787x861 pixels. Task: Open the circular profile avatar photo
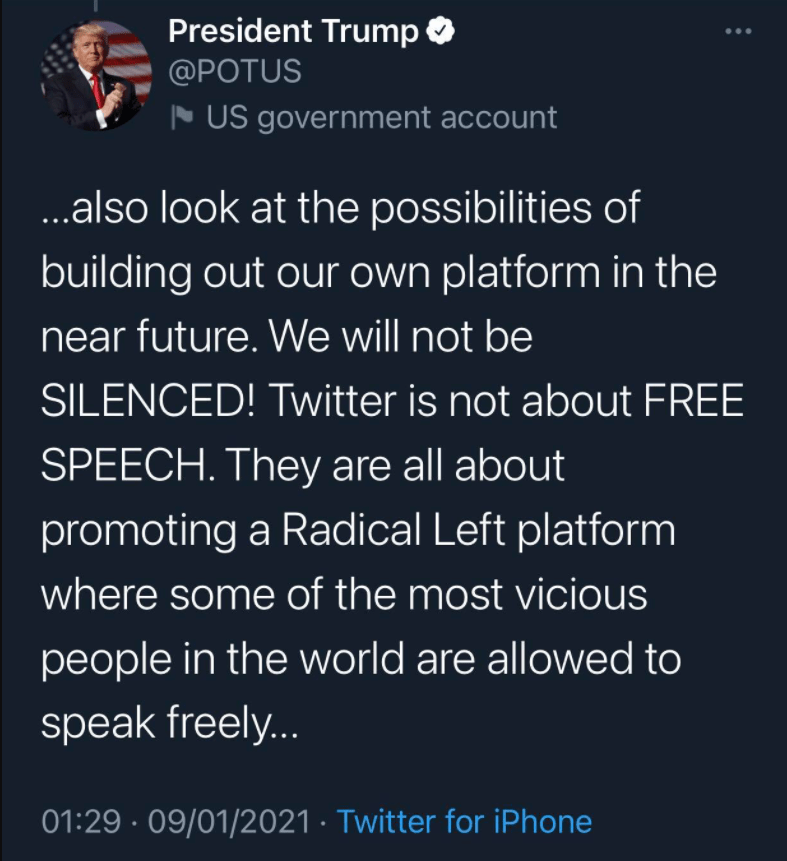96,75
